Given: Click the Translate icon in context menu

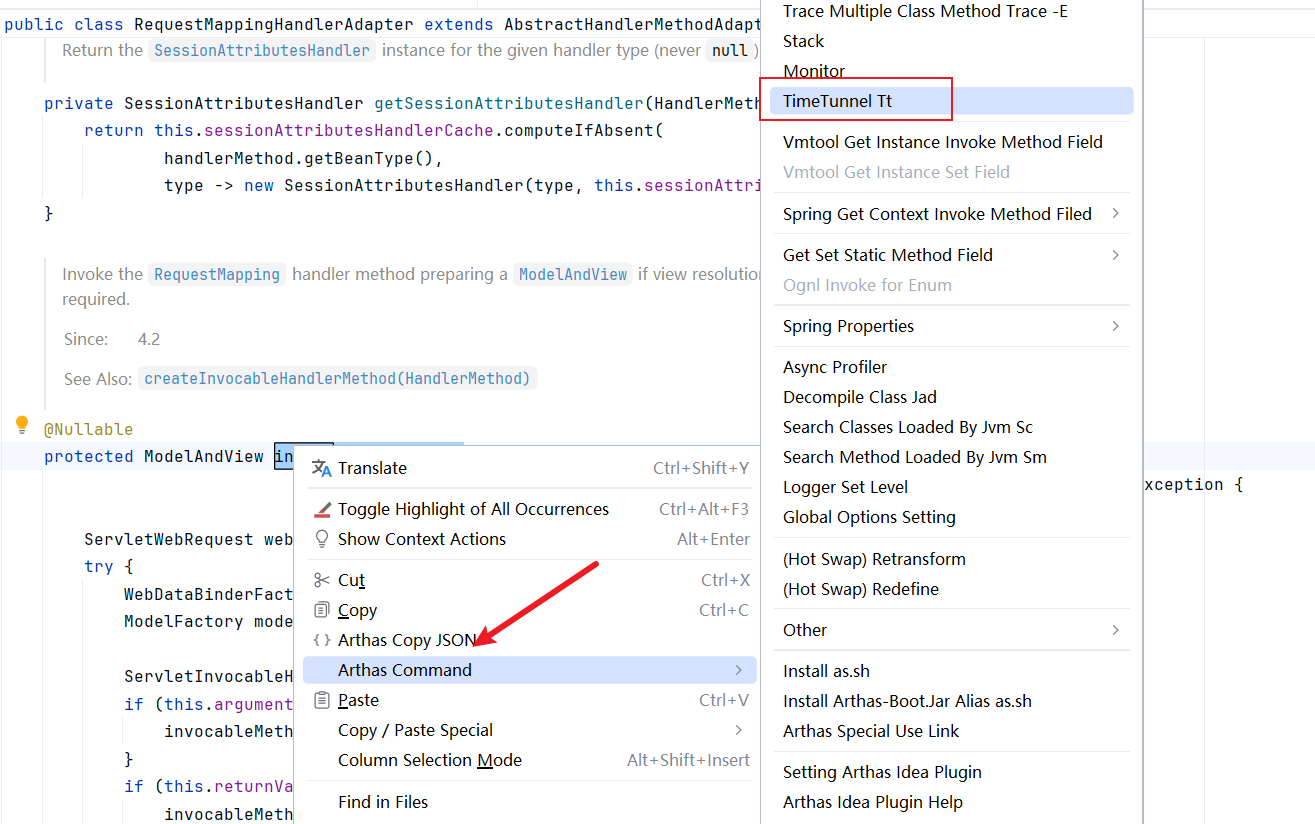Looking at the screenshot, I should pos(321,468).
